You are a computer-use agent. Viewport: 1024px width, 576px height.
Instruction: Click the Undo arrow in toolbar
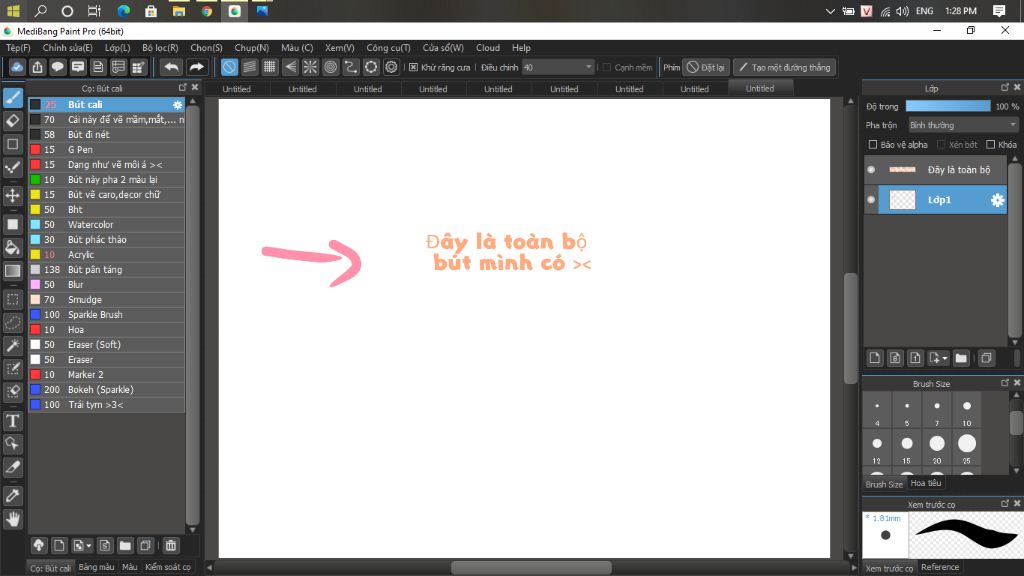(171, 67)
